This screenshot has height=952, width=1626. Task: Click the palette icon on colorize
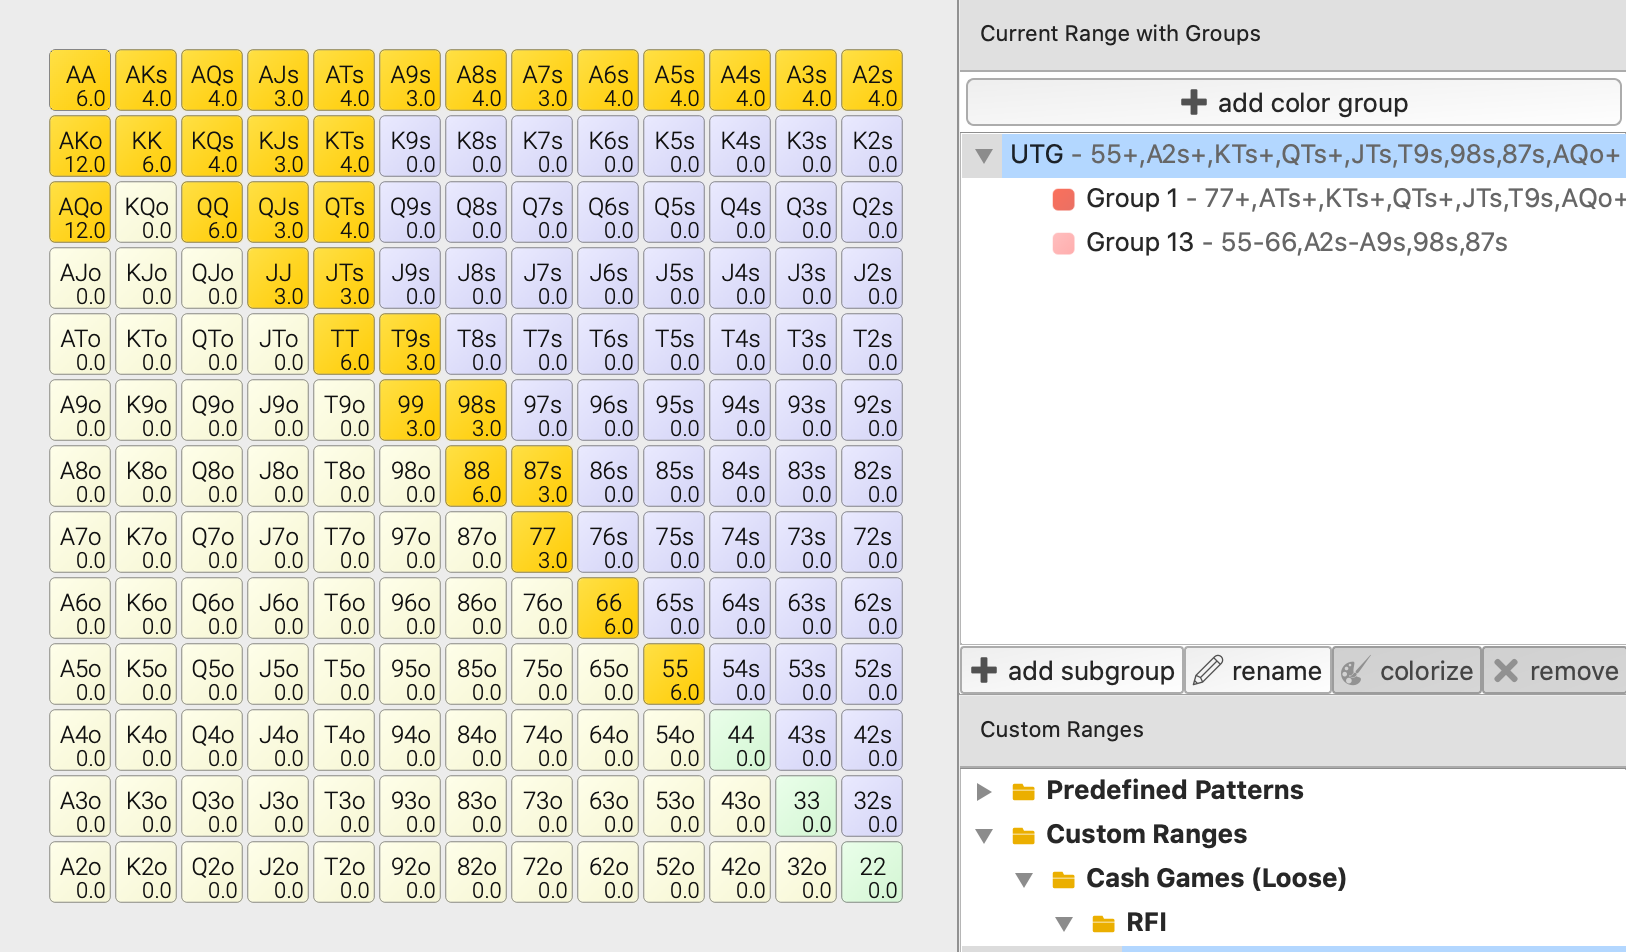point(1355,670)
